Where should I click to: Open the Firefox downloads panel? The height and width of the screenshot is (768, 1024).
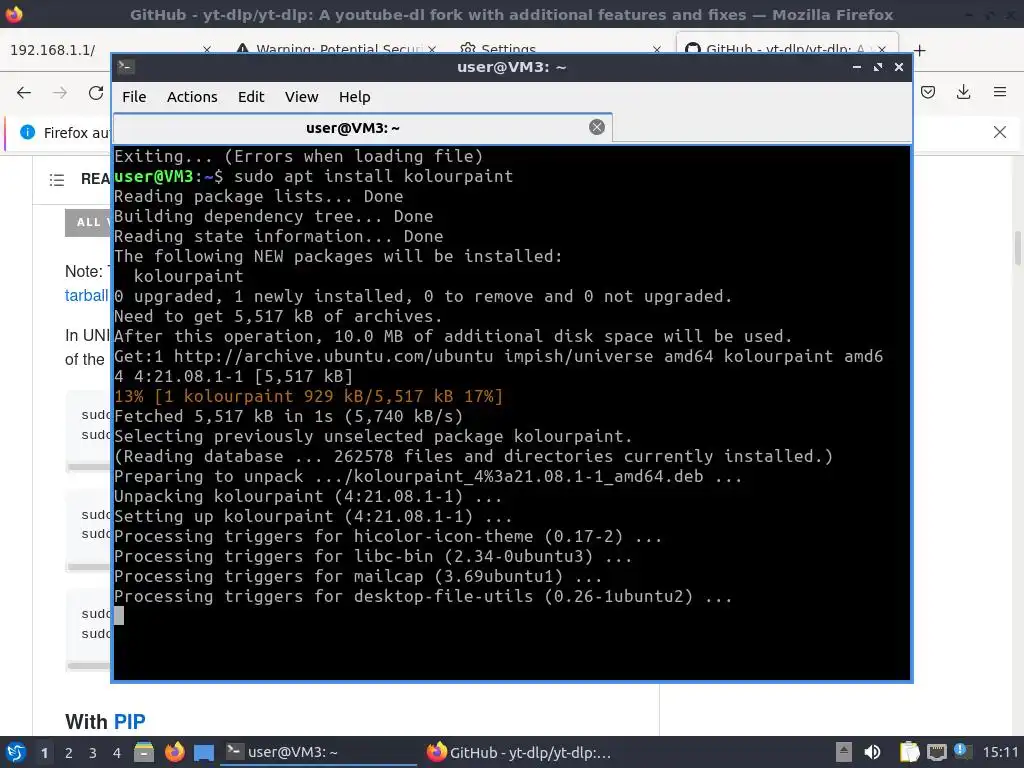point(963,92)
